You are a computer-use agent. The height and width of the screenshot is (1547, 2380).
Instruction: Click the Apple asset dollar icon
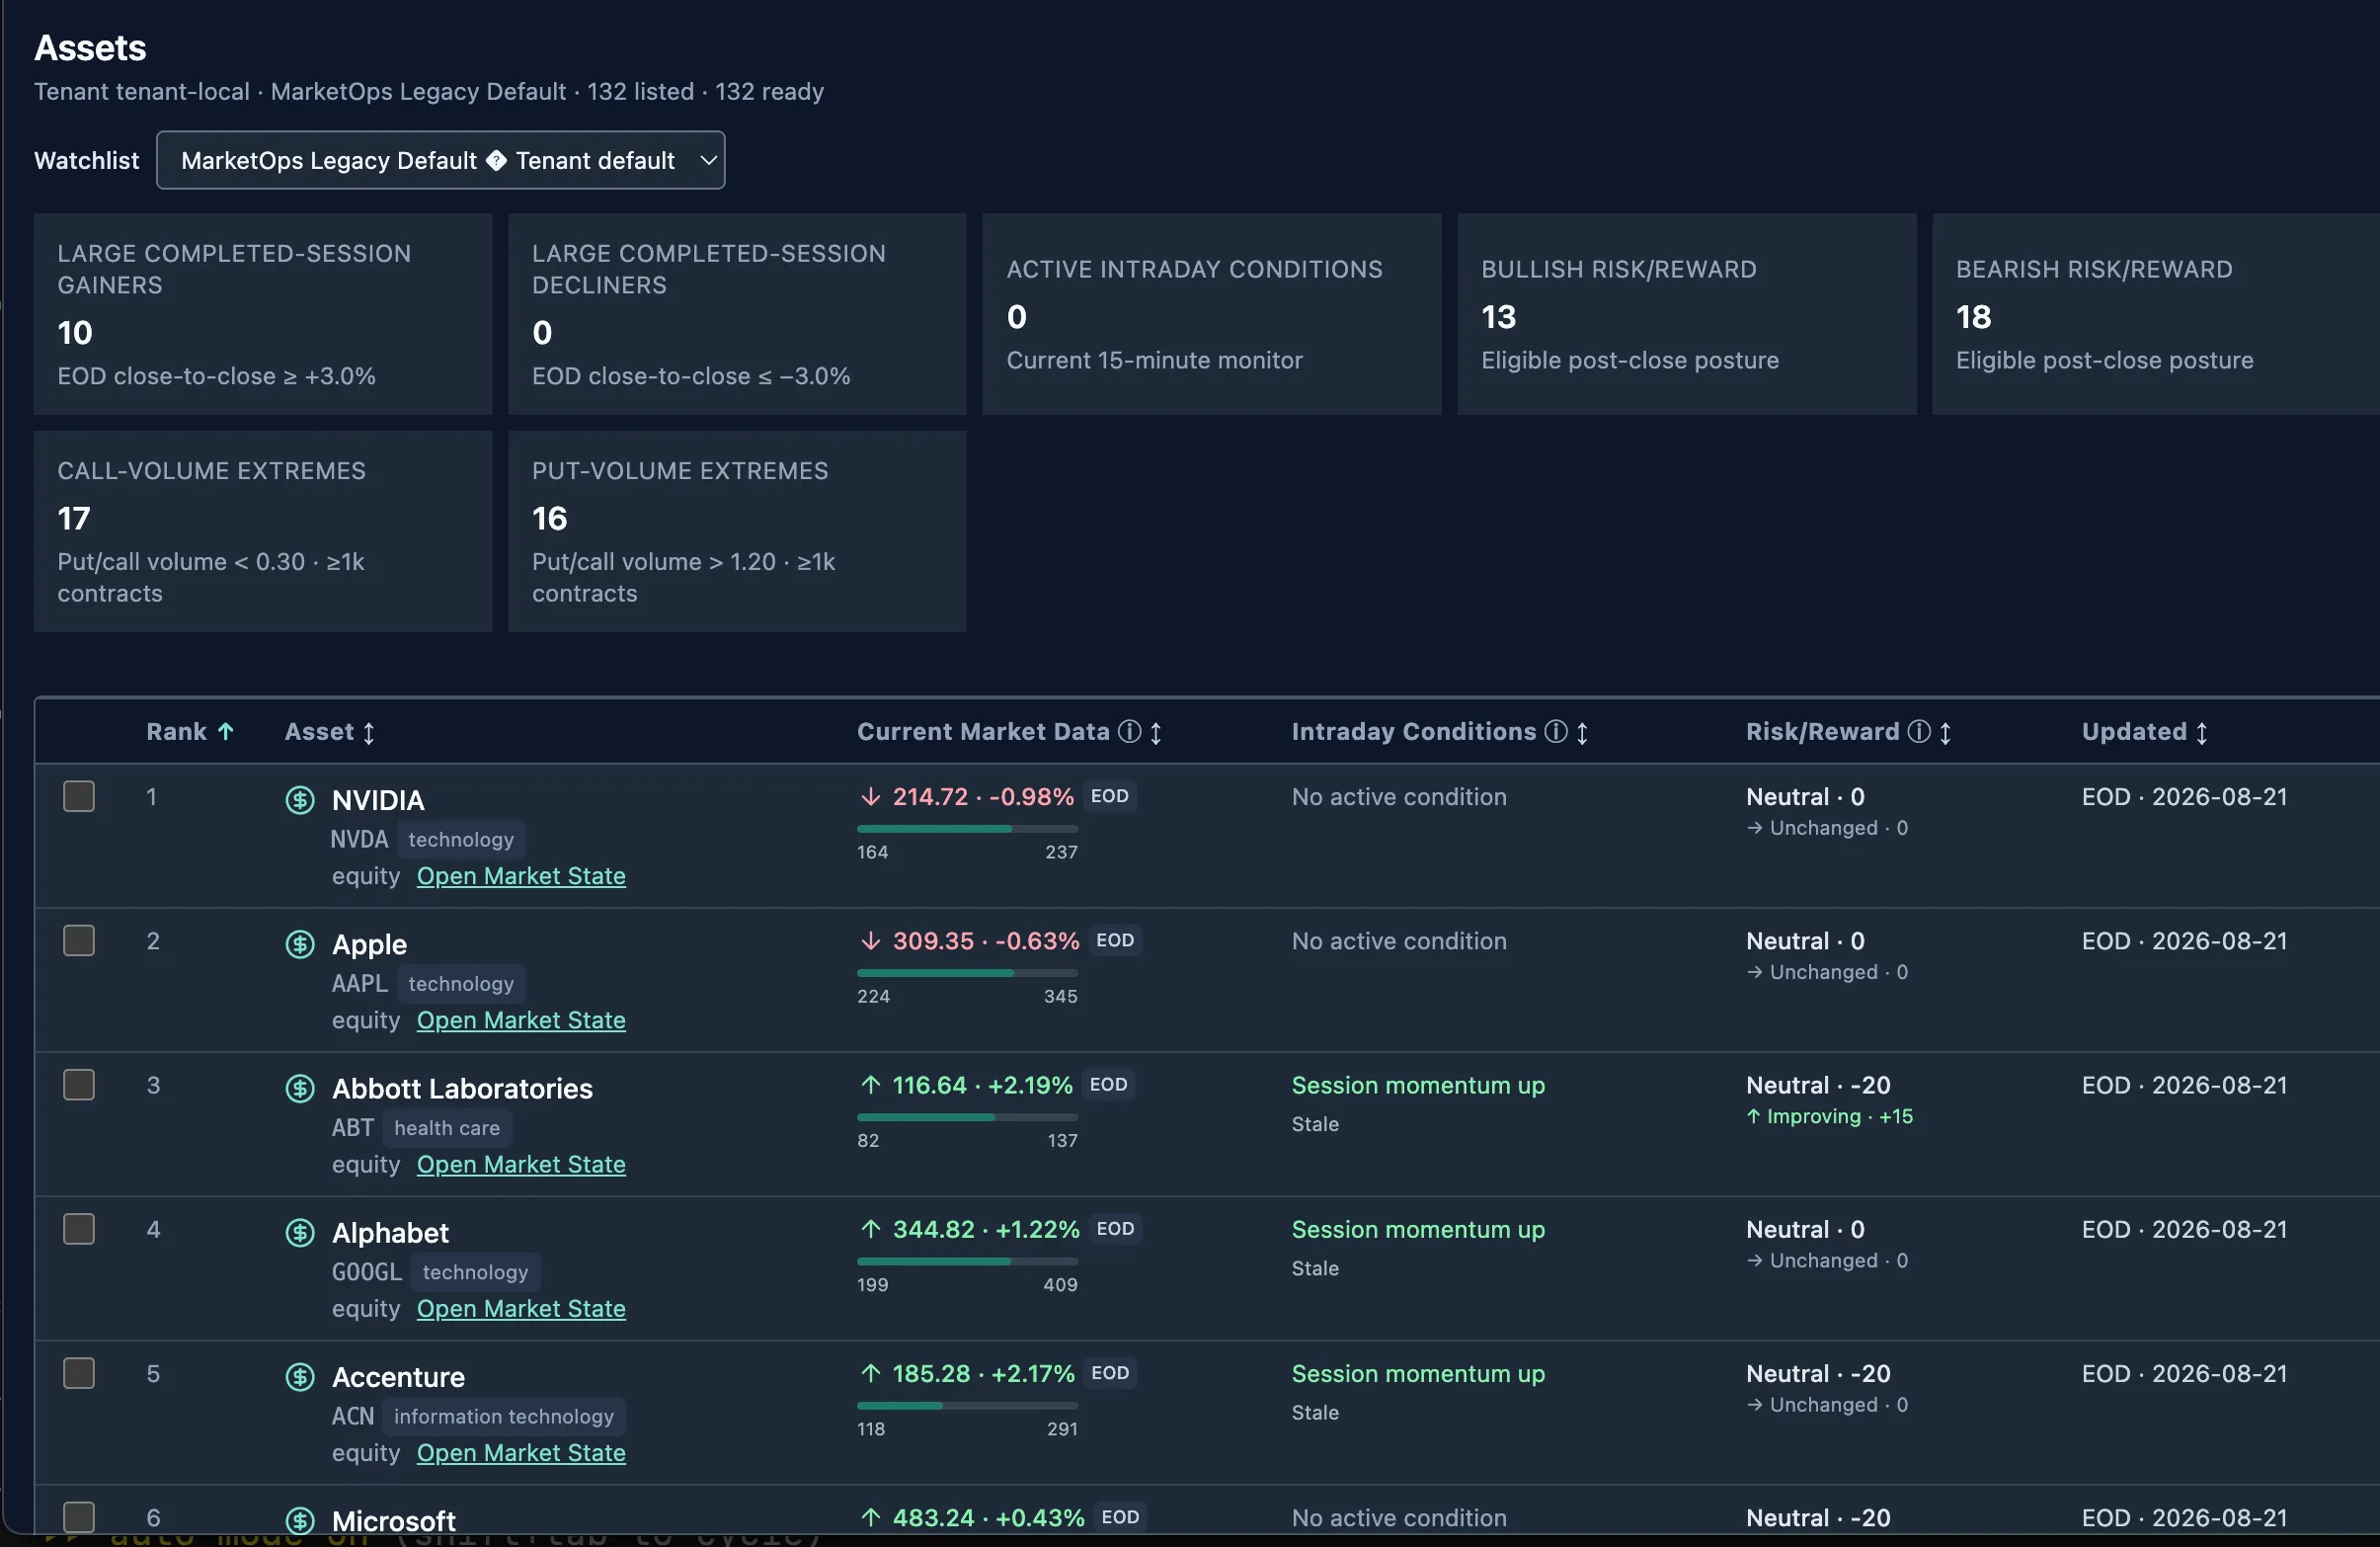[300, 944]
